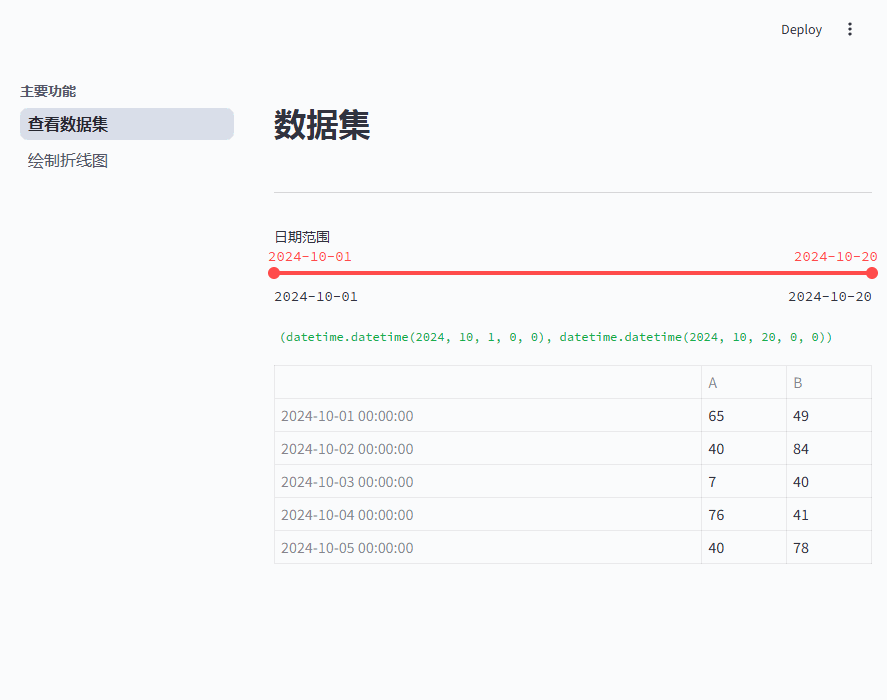Click the middle of the date range track
Viewport: 887px width, 700px height.
tap(573, 273)
